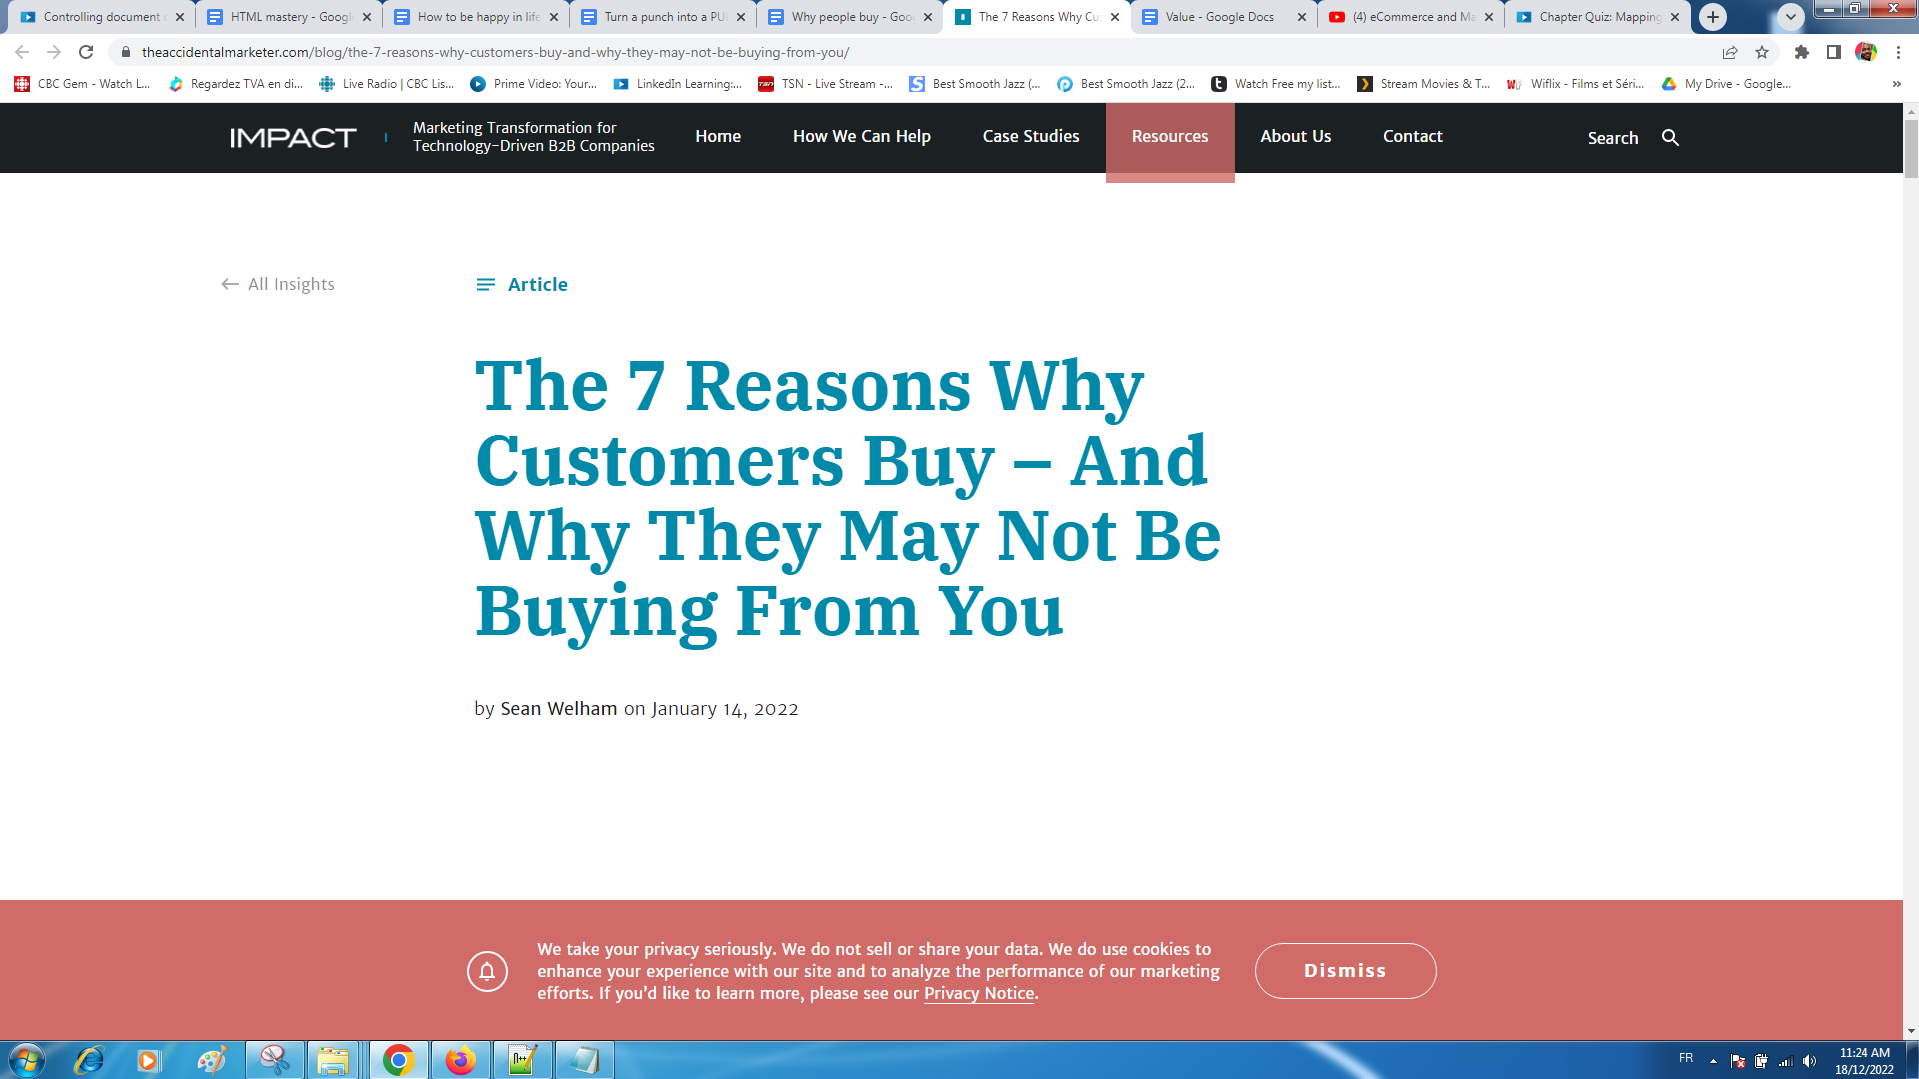Click the search magnifier icon in site header
This screenshot has width=1919, height=1079.
(1670, 138)
